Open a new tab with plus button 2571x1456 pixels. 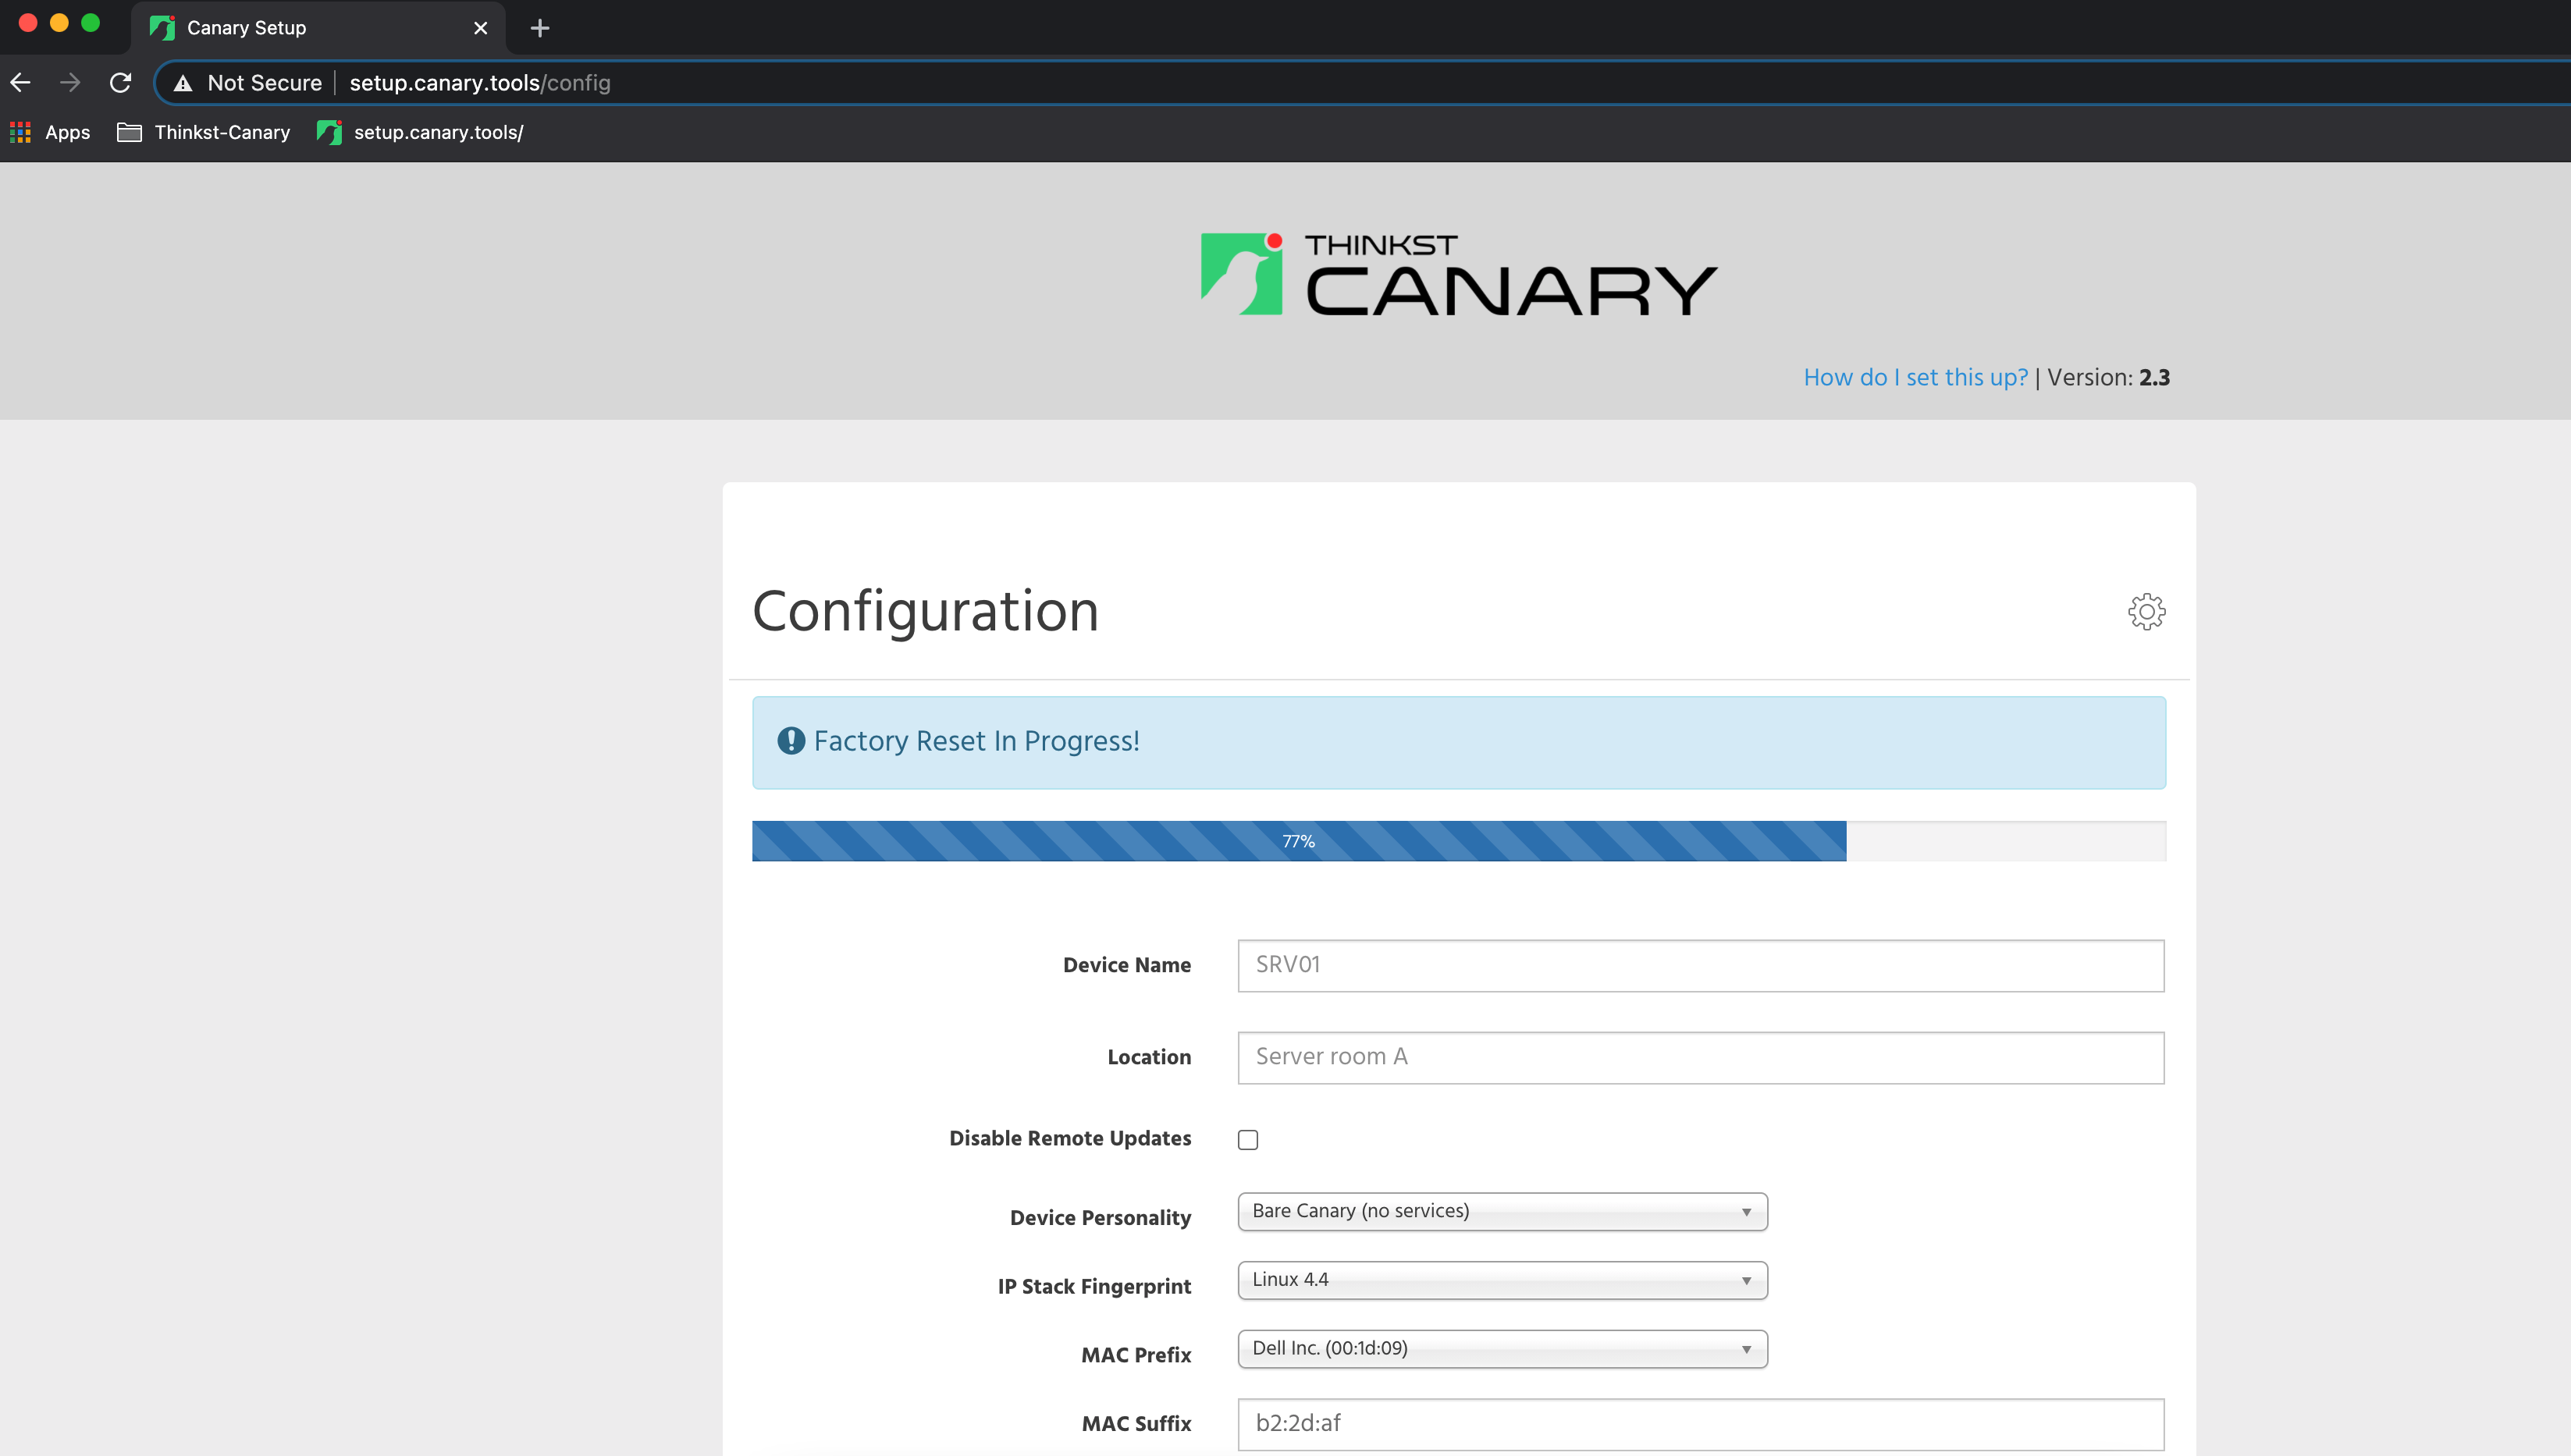pyautogui.click(x=540, y=28)
